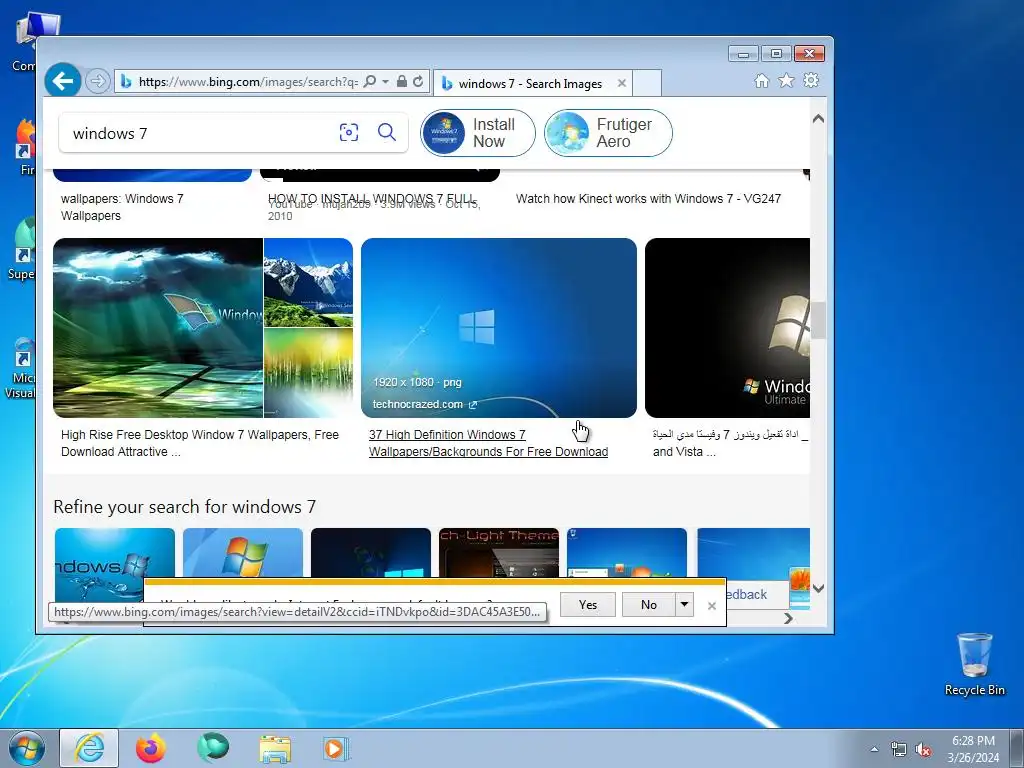1024x768 pixels.
Task: Click the Show desktop strip at taskbar end
Action: 1017,749
